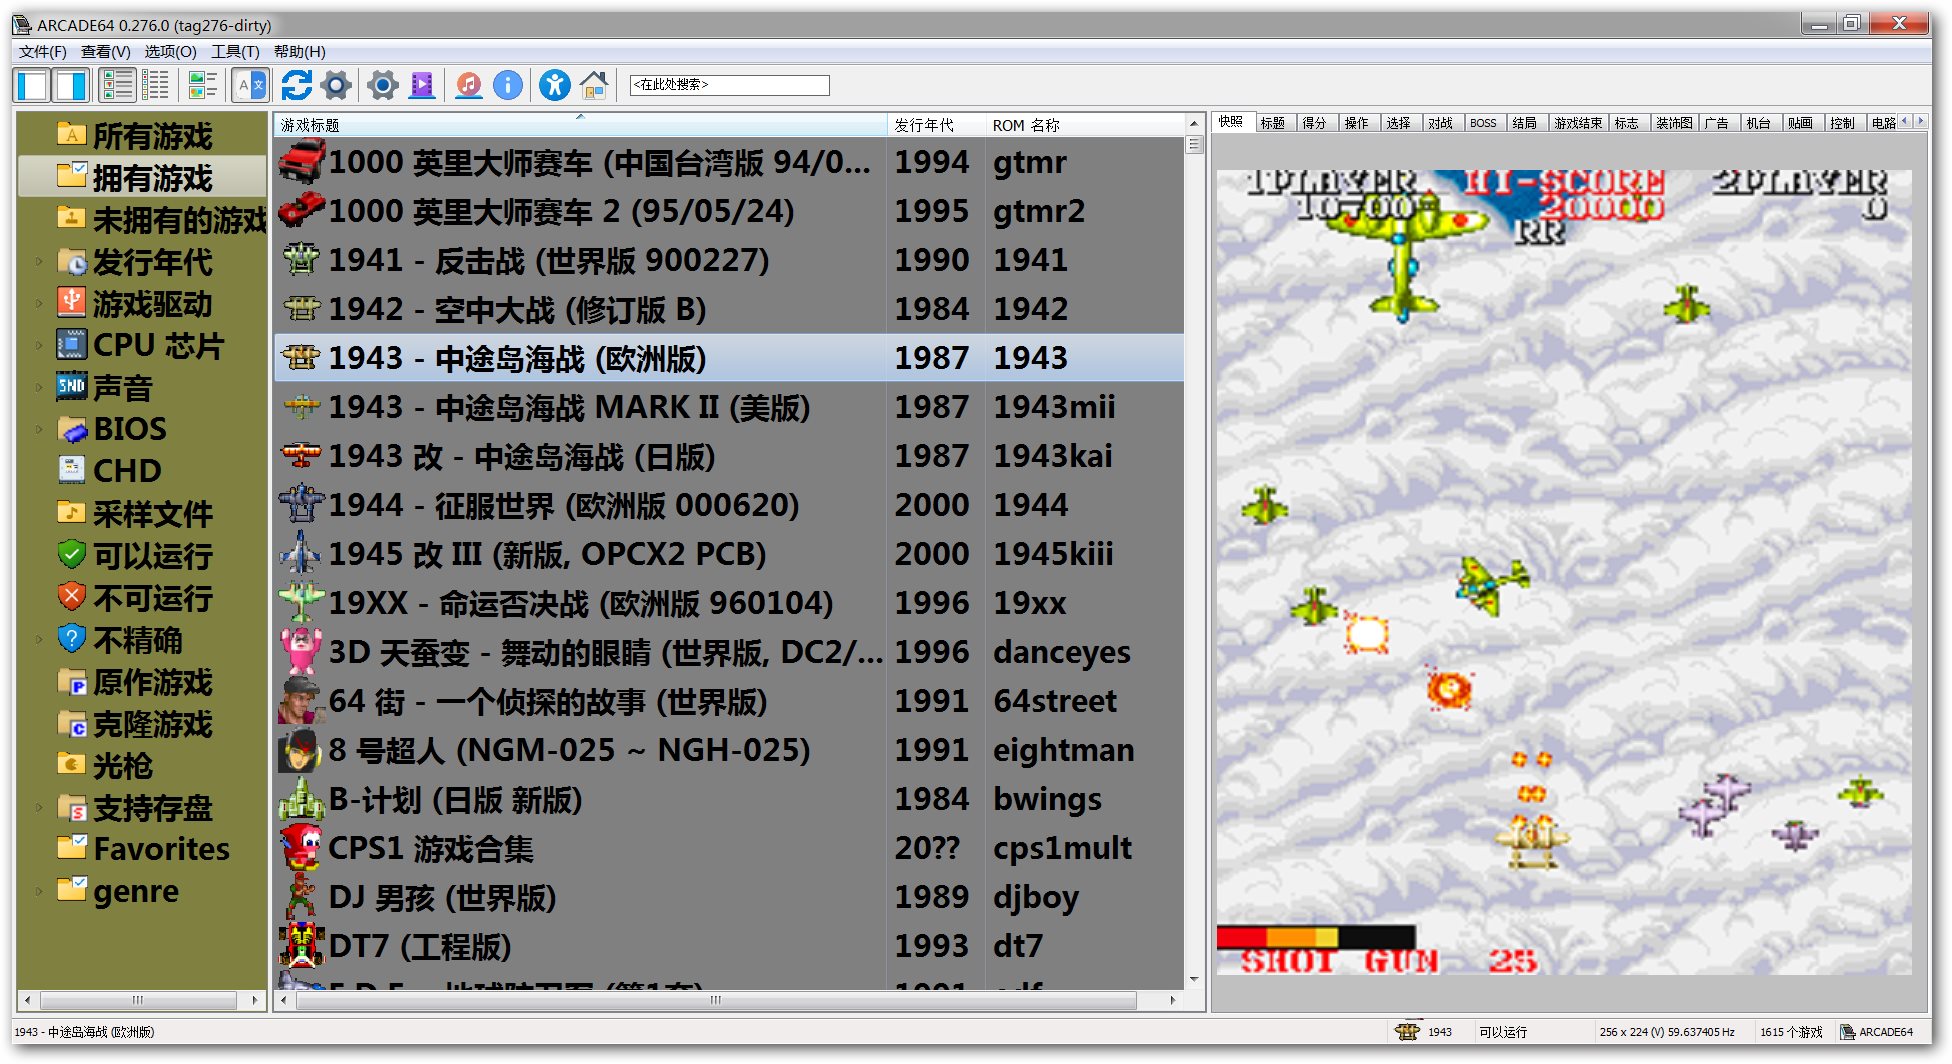This screenshot has width=1952, height=1064.
Task: Expand the 不精确 tree node
Action: [39, 640]
